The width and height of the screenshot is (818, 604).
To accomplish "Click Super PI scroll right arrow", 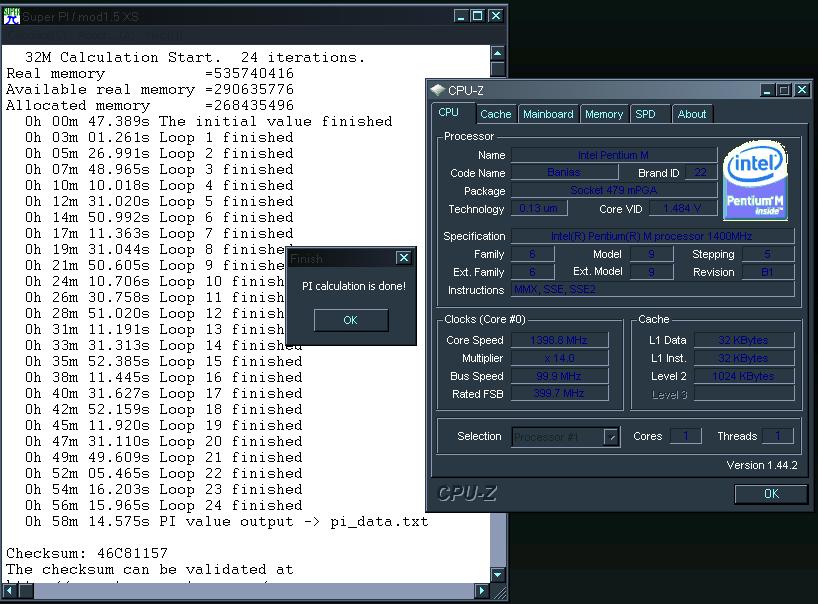I will pos(482,591).
